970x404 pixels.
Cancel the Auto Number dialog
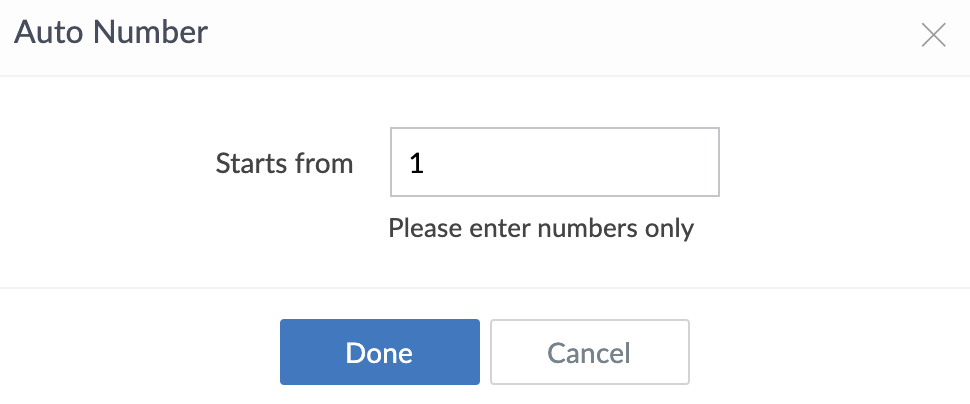pyautogui.click(x=589, y=352)
